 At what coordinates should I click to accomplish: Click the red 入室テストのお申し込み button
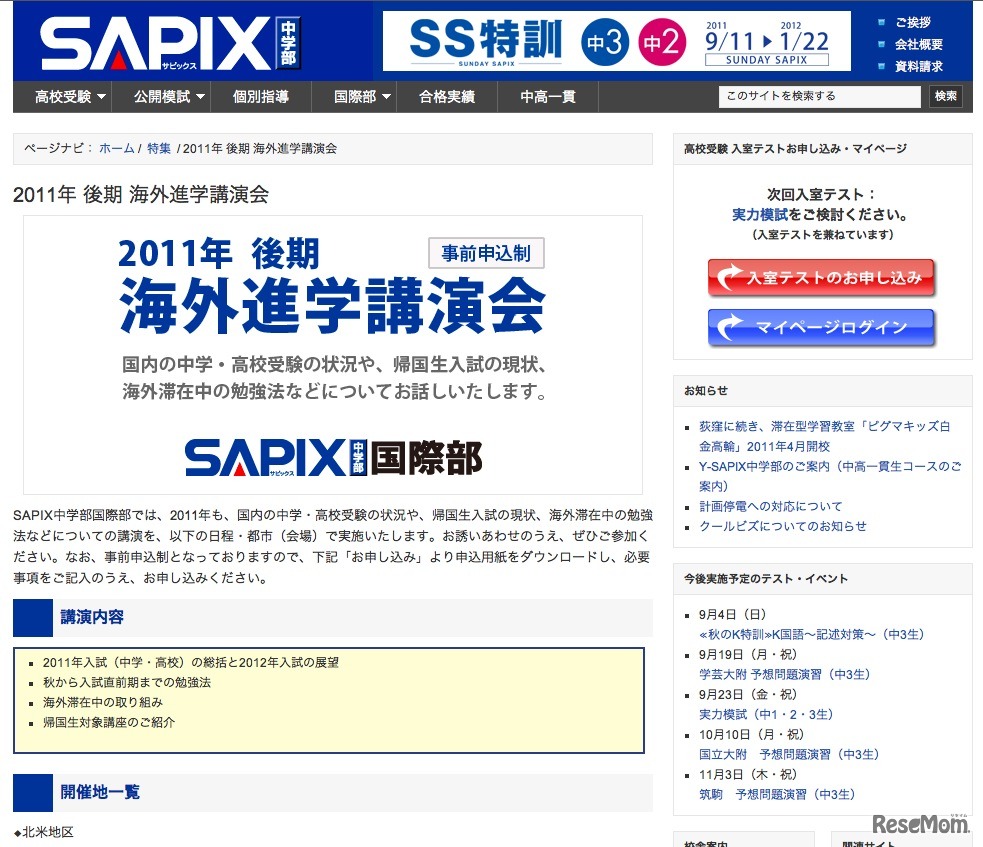821,277
